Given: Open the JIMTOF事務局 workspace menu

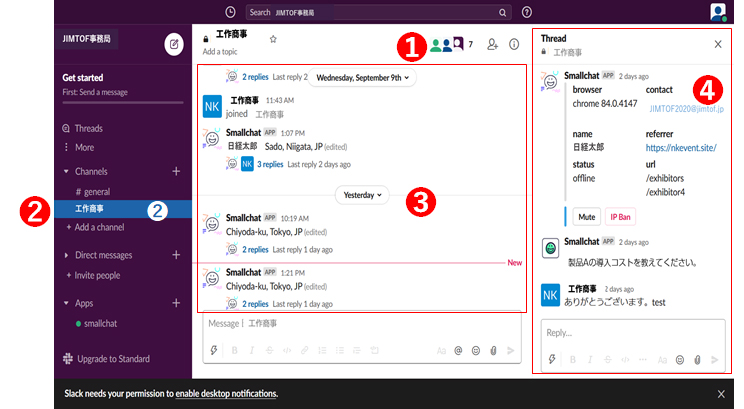Looking at the screenshot, I should 87,39.
